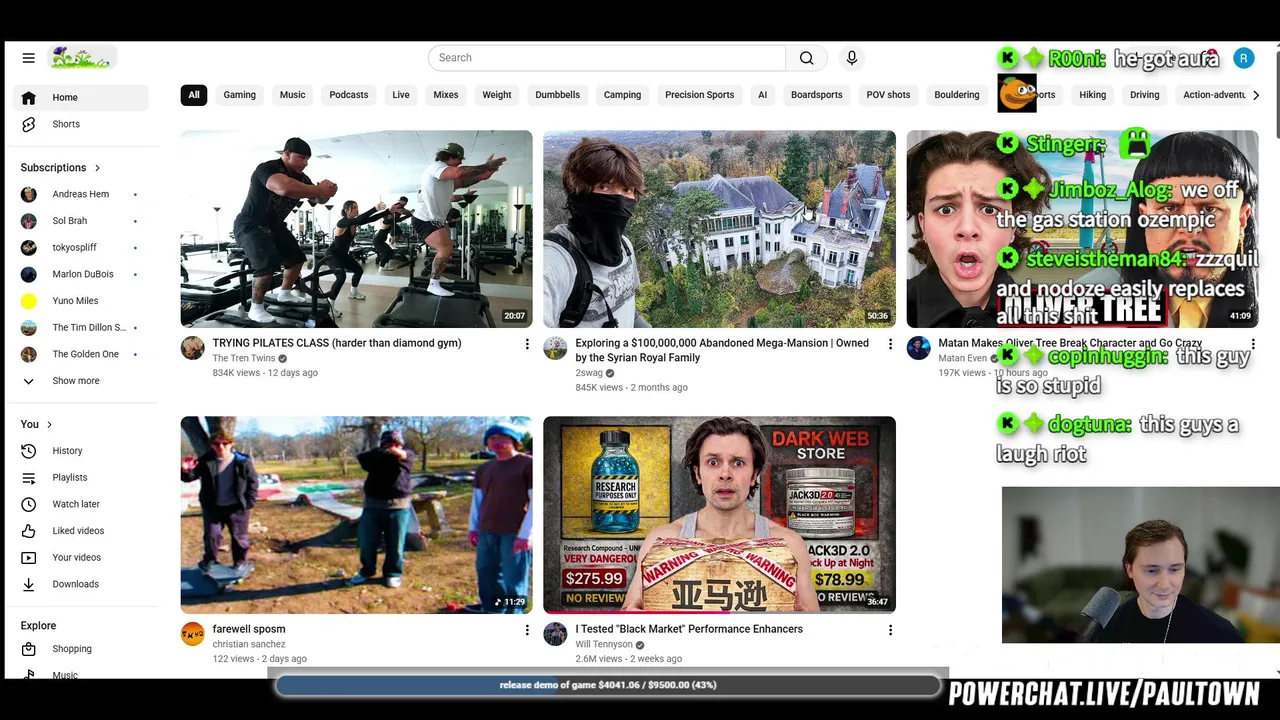Image resolution: width=1280 pixels, height=720 pixels.
Task: Expand the You section chevron
Action: (49, 425)
